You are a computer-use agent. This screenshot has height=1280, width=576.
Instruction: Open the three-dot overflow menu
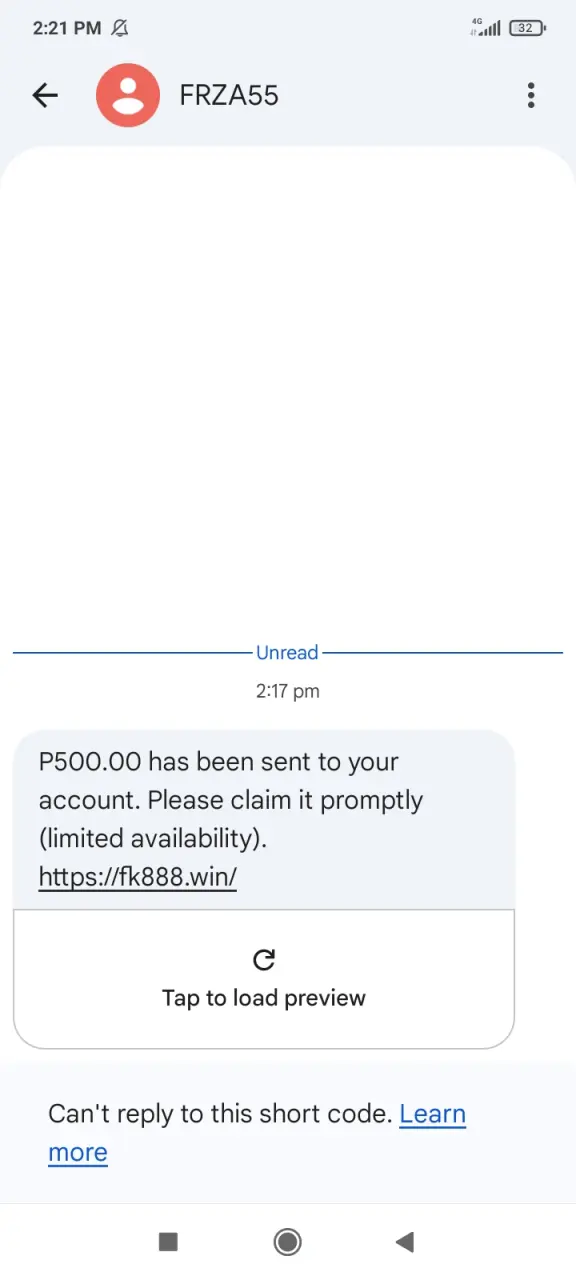tap(531, 96)
